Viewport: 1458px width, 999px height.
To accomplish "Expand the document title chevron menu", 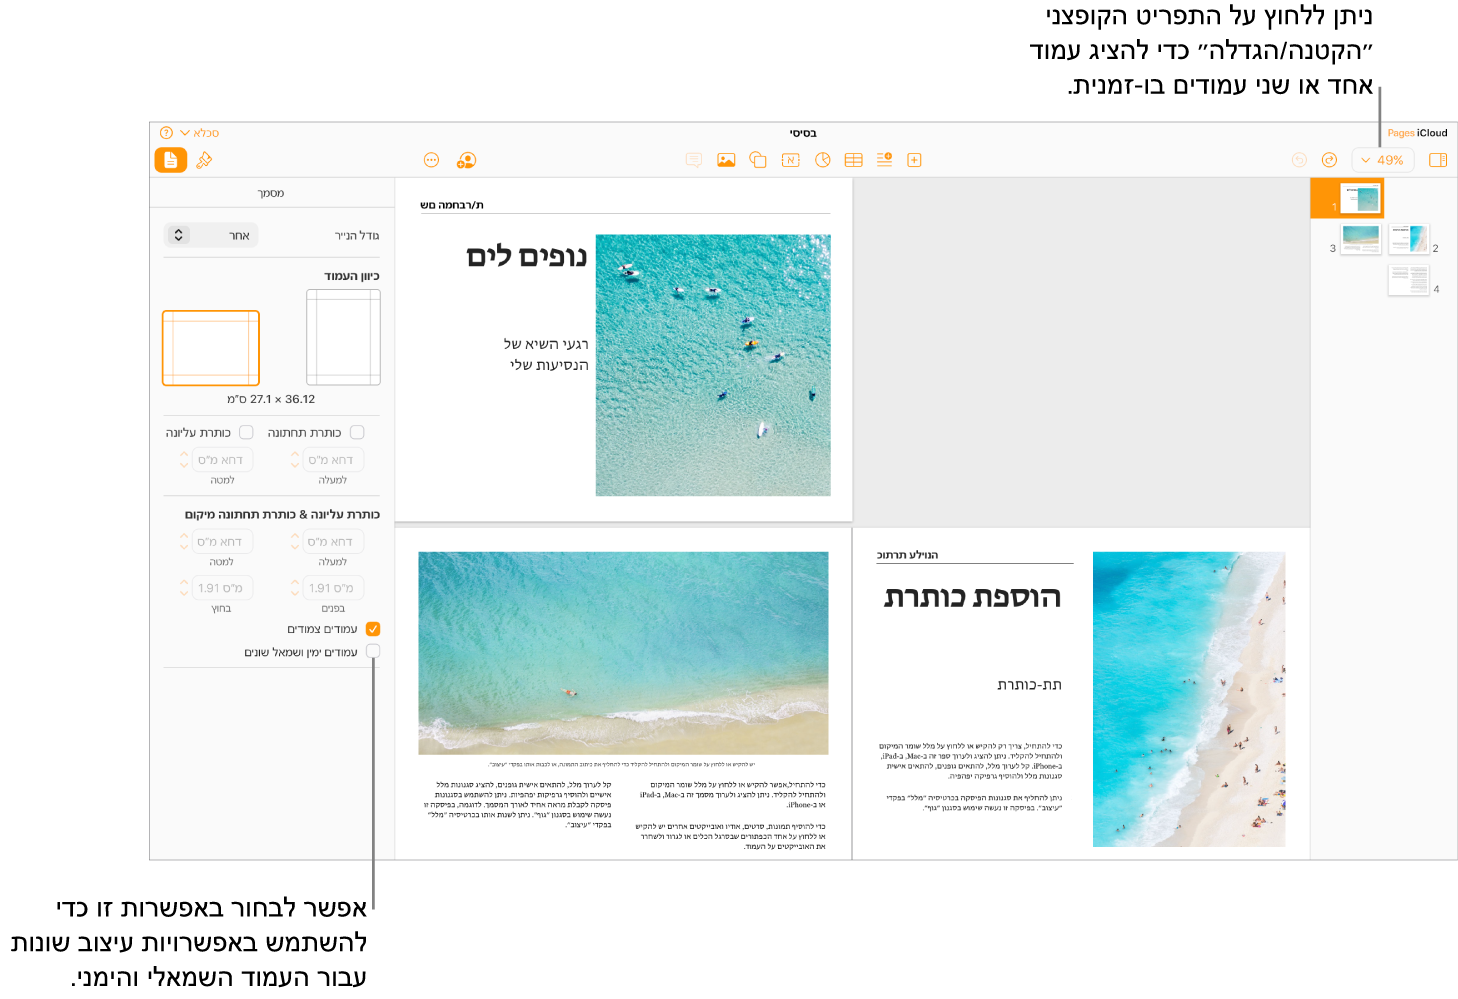I will click(184, 132).
